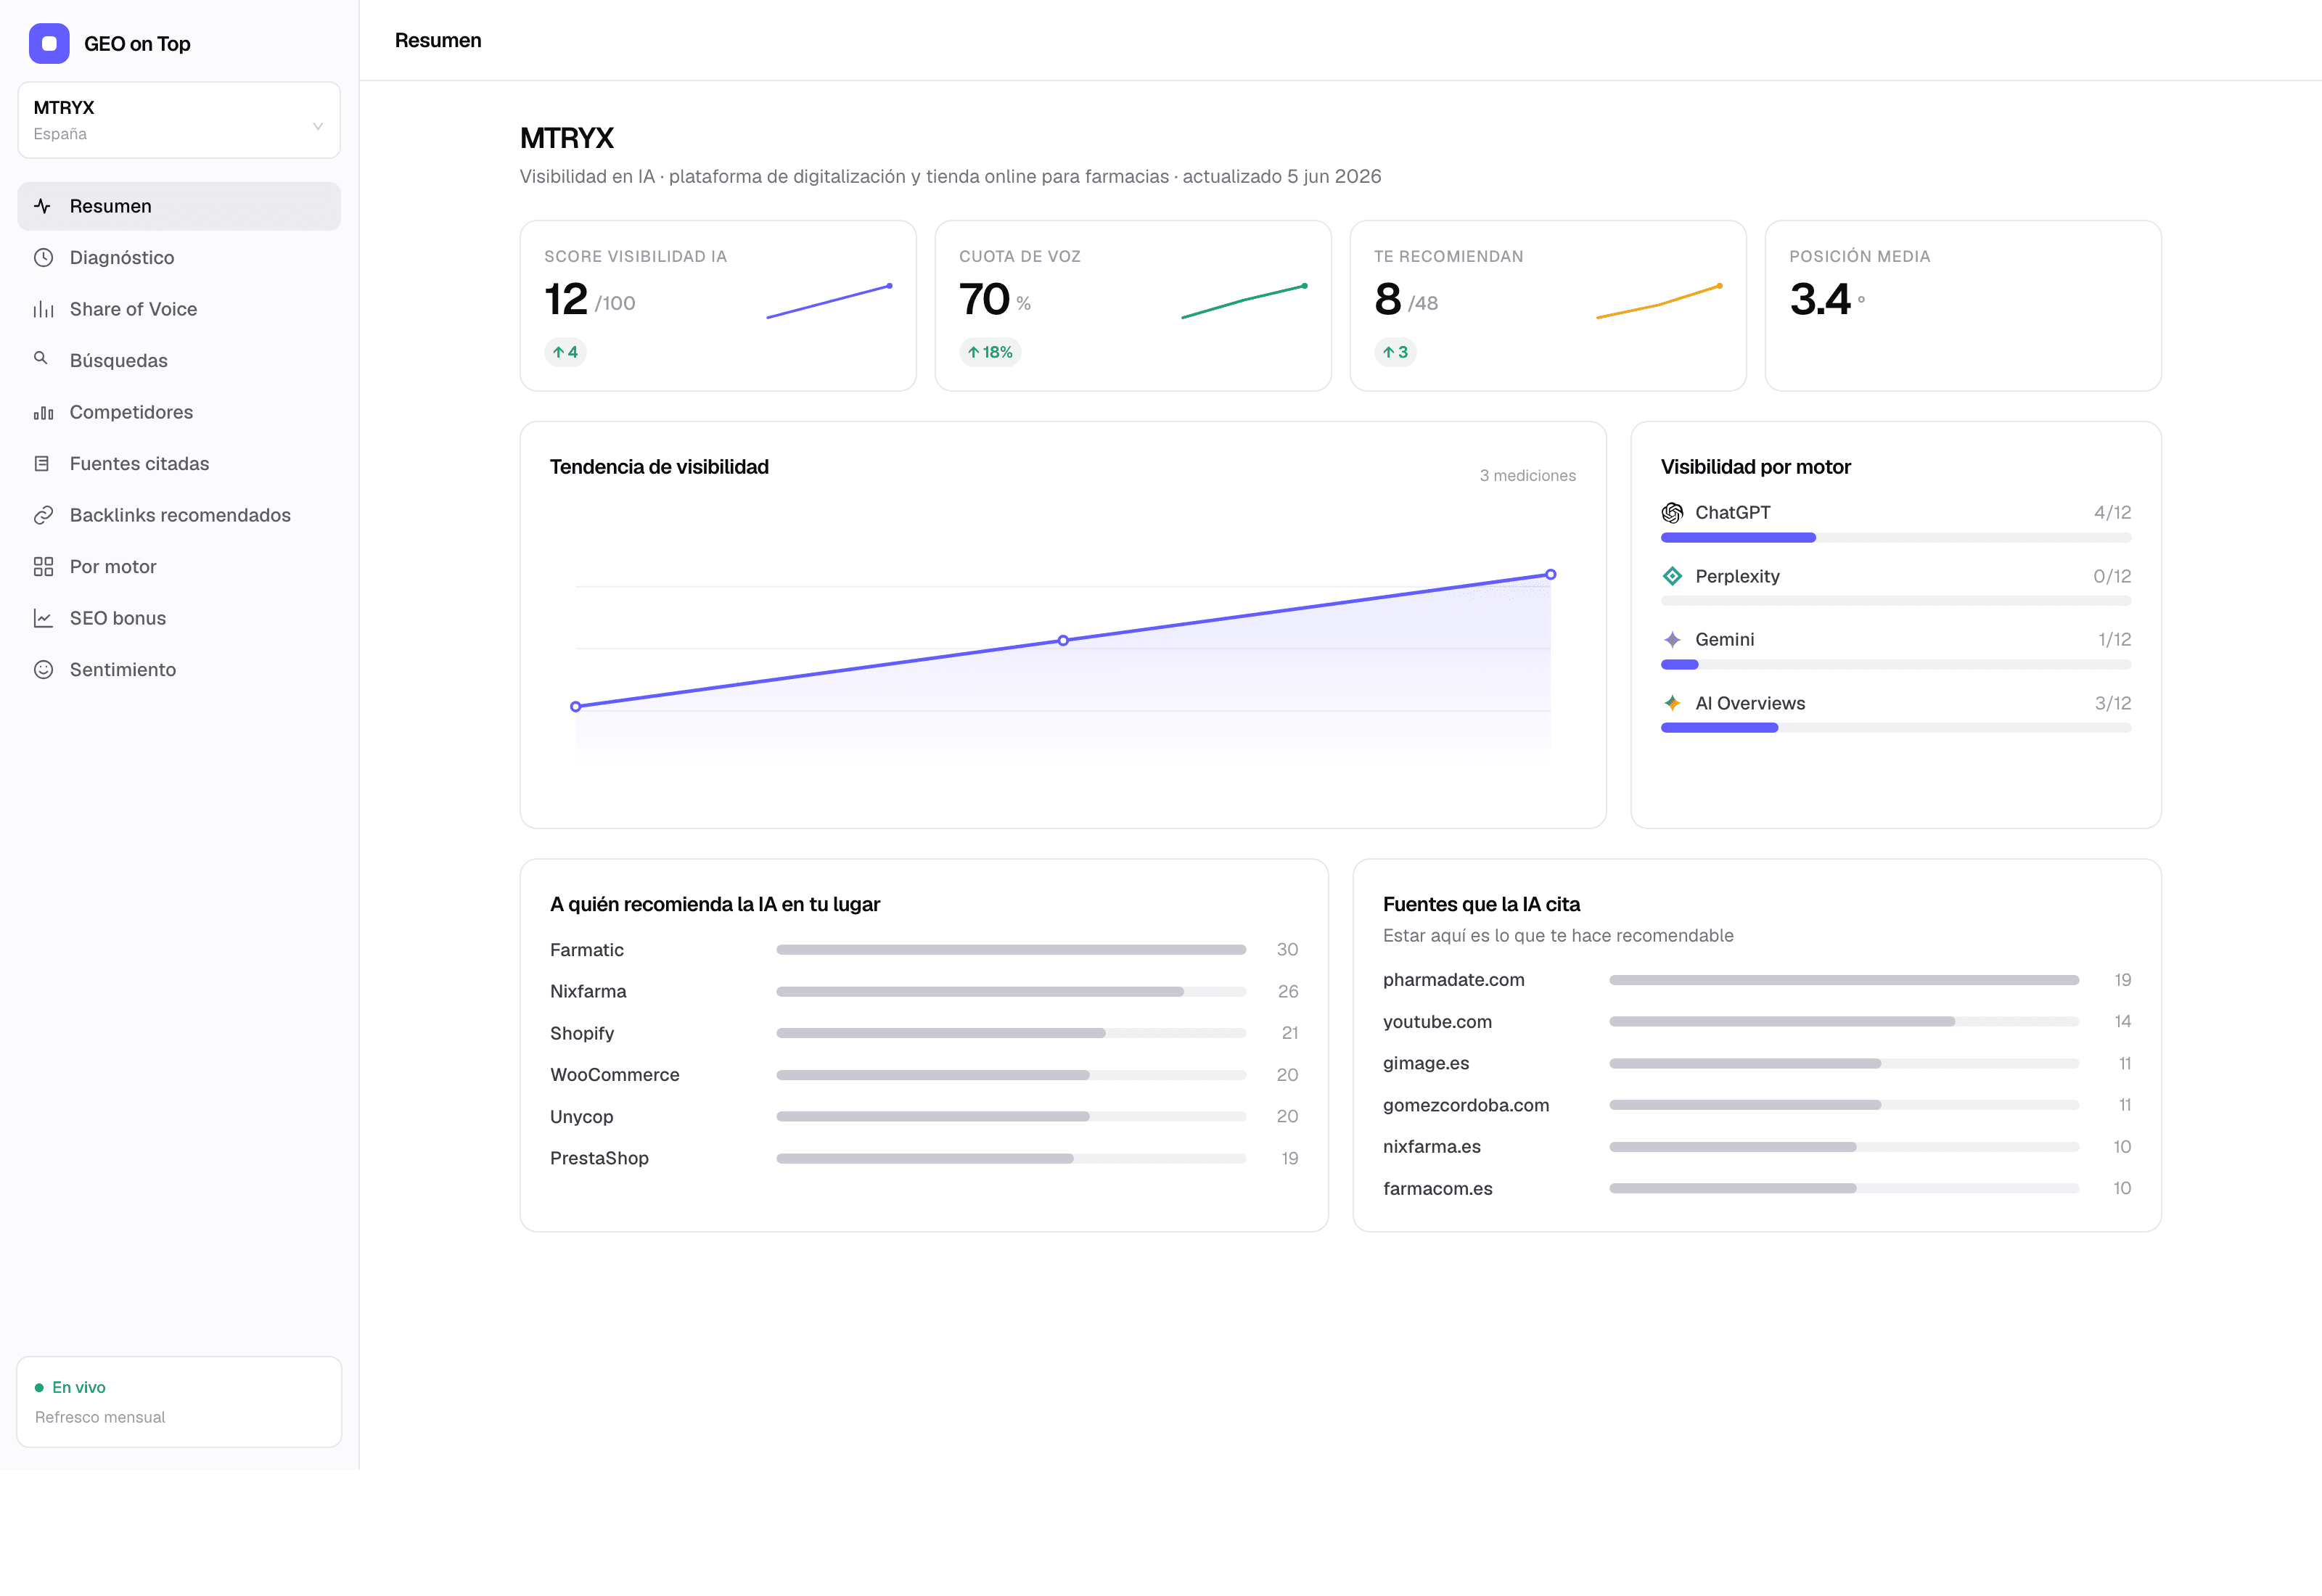
Task: Select the Unycop competitor row
Action: coord(924,1117)
